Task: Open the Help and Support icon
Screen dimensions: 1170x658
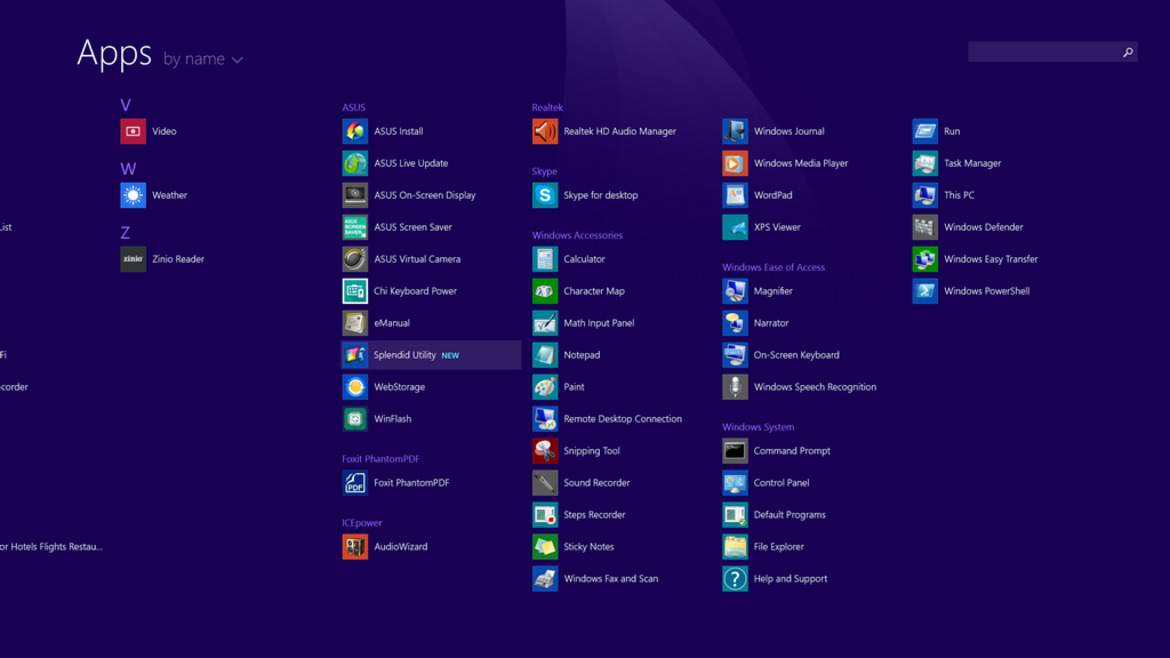Action: 735,579
